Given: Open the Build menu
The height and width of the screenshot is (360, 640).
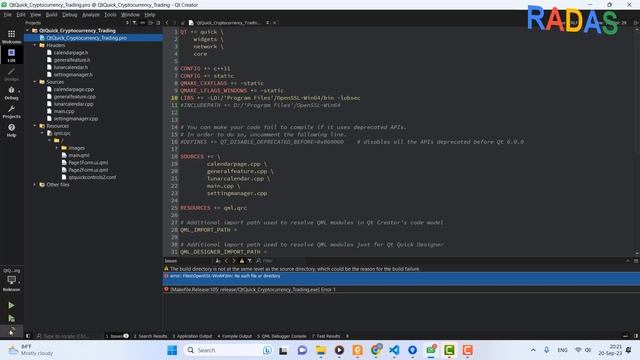Looking at the screenshot, I should pos(51,15).
